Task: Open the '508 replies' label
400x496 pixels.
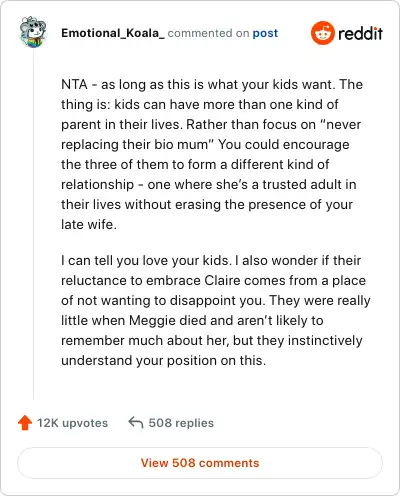Action: pos(181,423)
